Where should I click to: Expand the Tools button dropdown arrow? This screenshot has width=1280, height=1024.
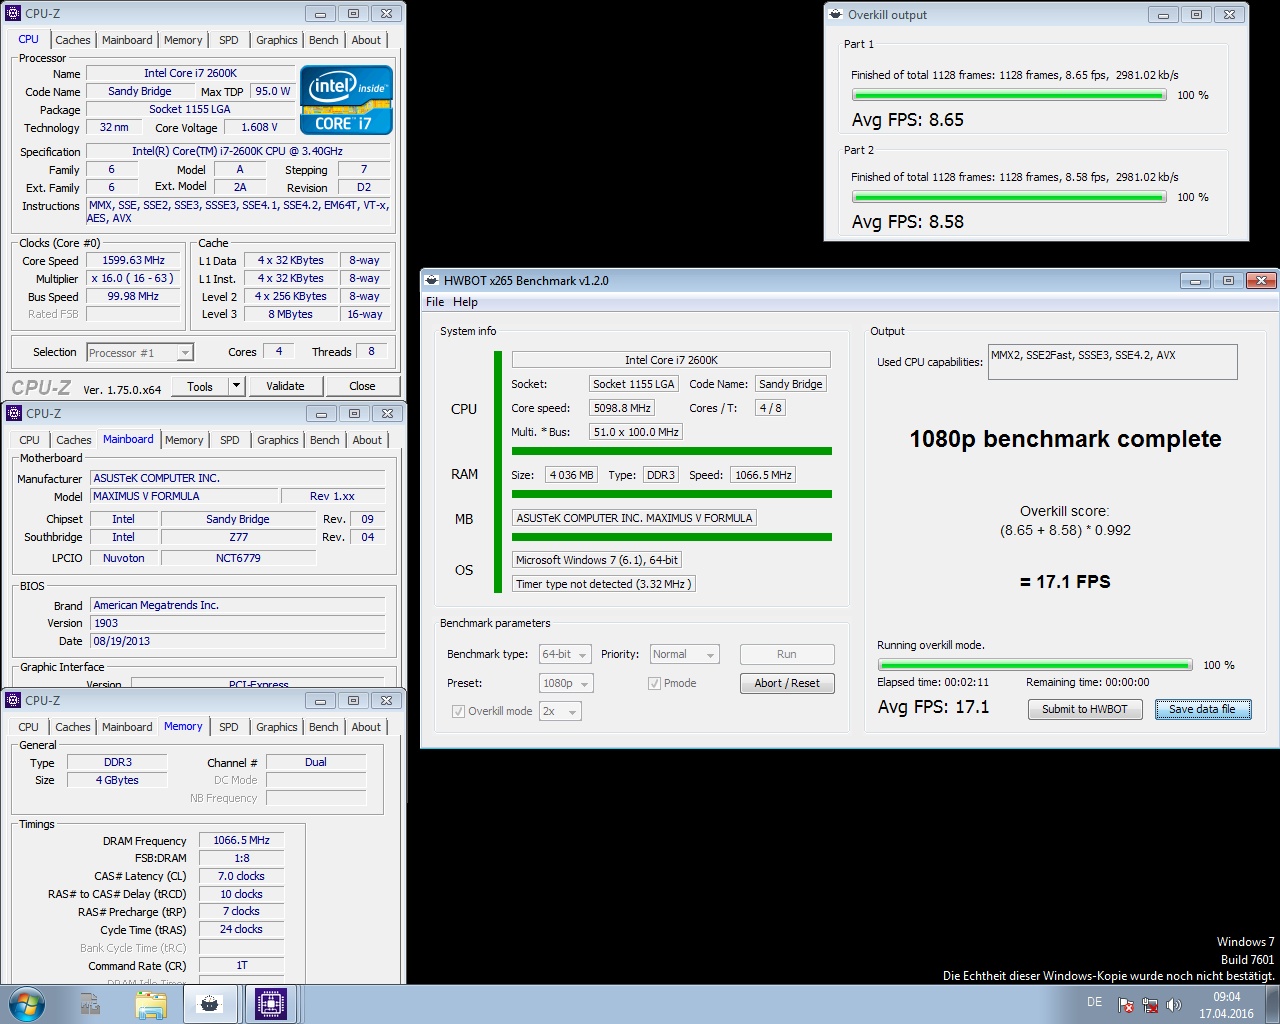(x=236, y=386)
